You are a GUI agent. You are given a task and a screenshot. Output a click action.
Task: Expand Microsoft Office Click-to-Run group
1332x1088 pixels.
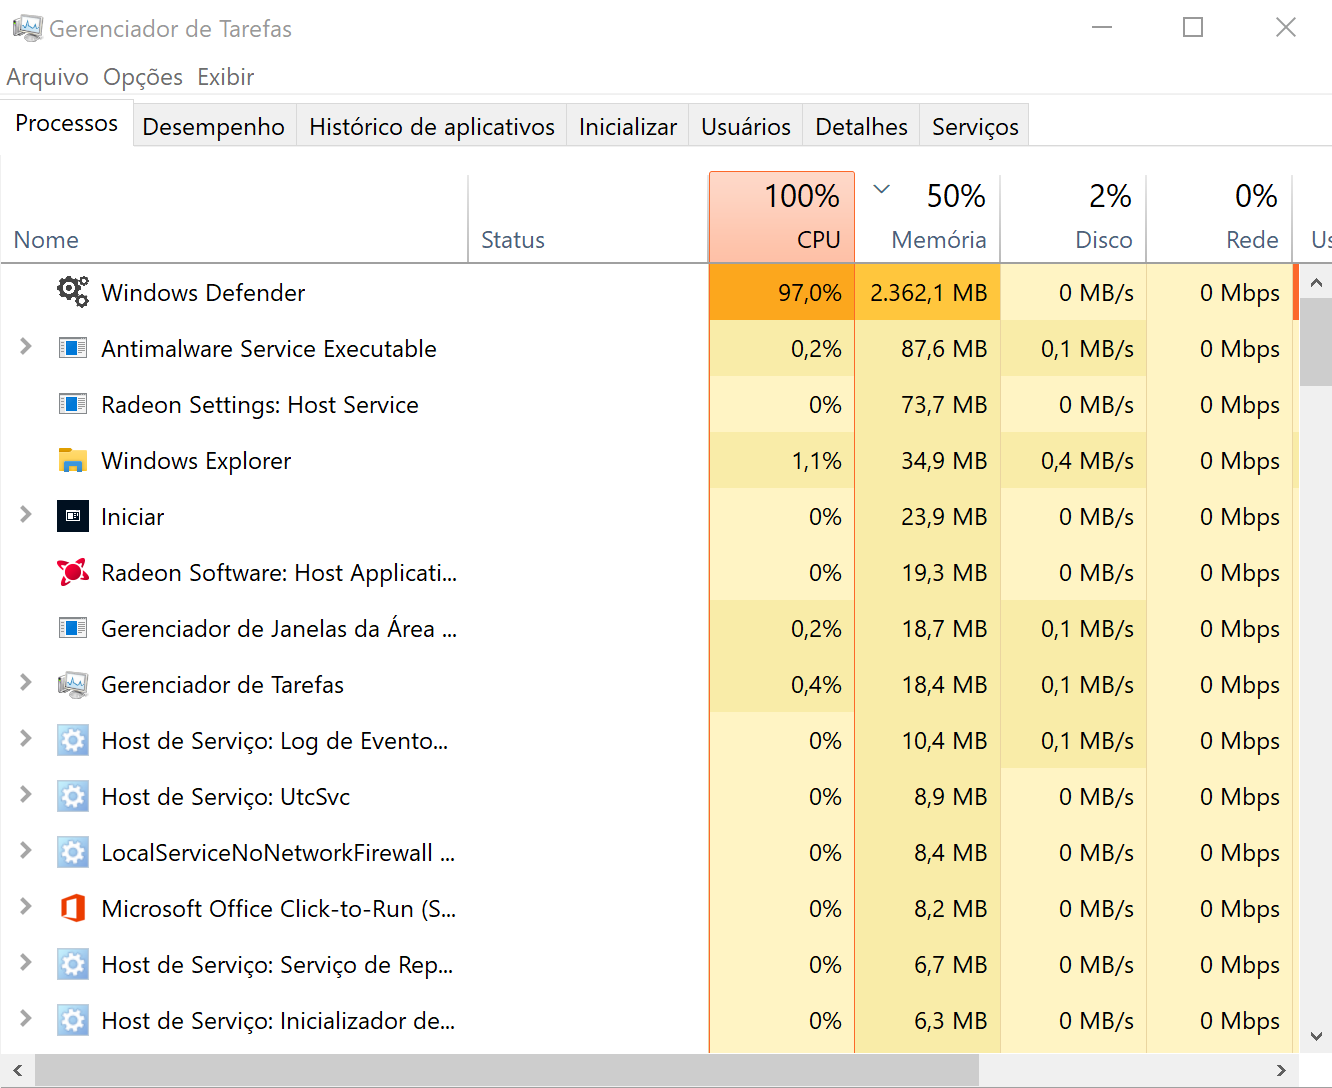click(x=26, y=906)
